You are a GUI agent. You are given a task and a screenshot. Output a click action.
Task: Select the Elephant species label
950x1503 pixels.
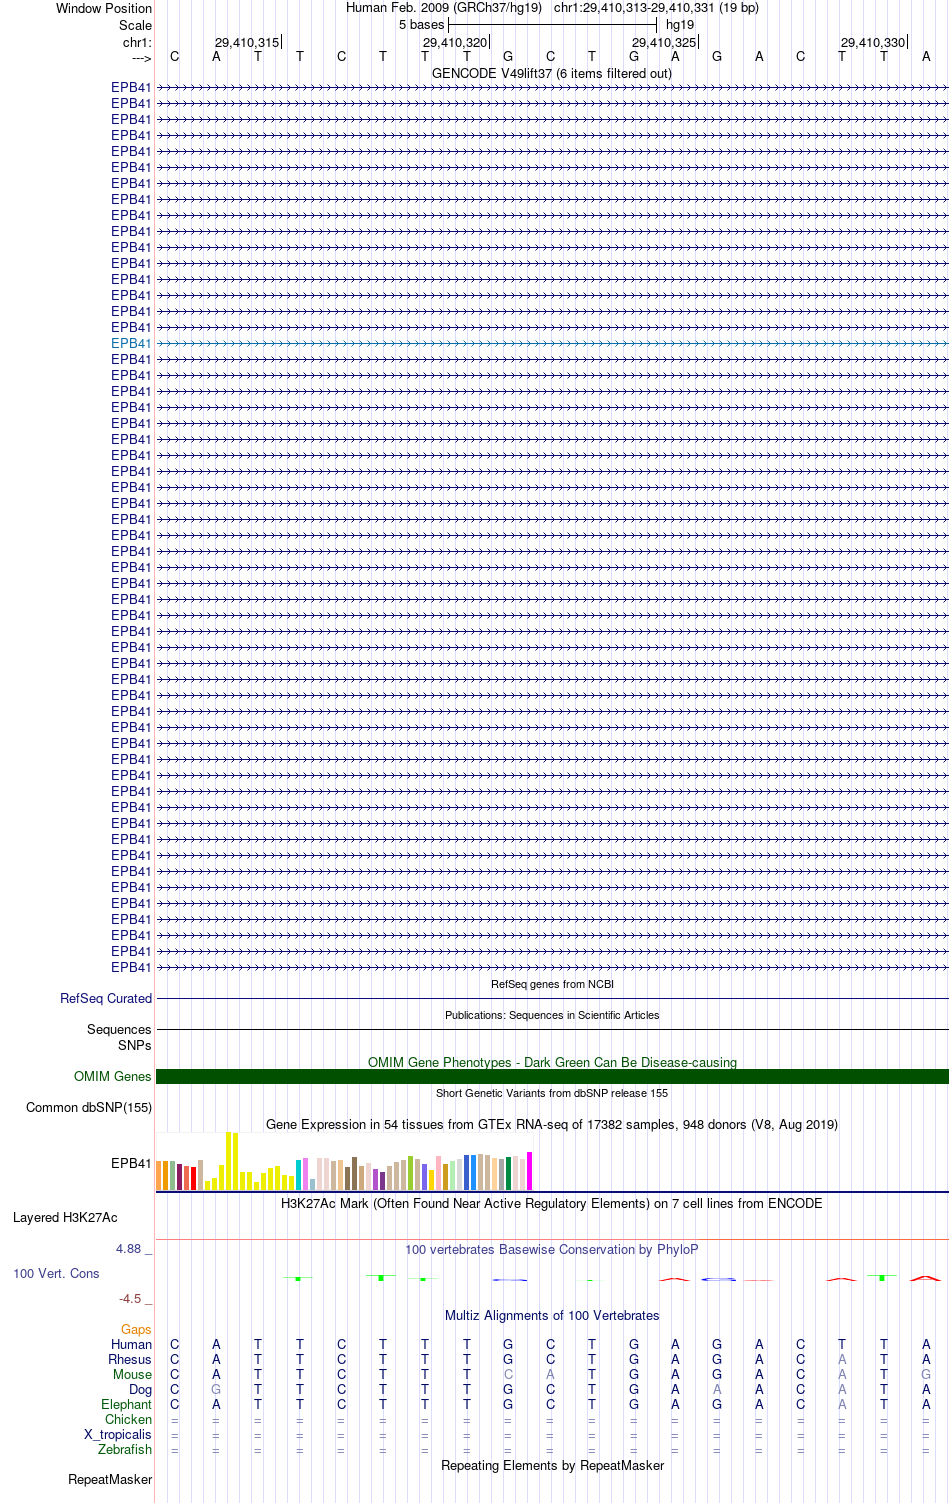coord(126,1404)
